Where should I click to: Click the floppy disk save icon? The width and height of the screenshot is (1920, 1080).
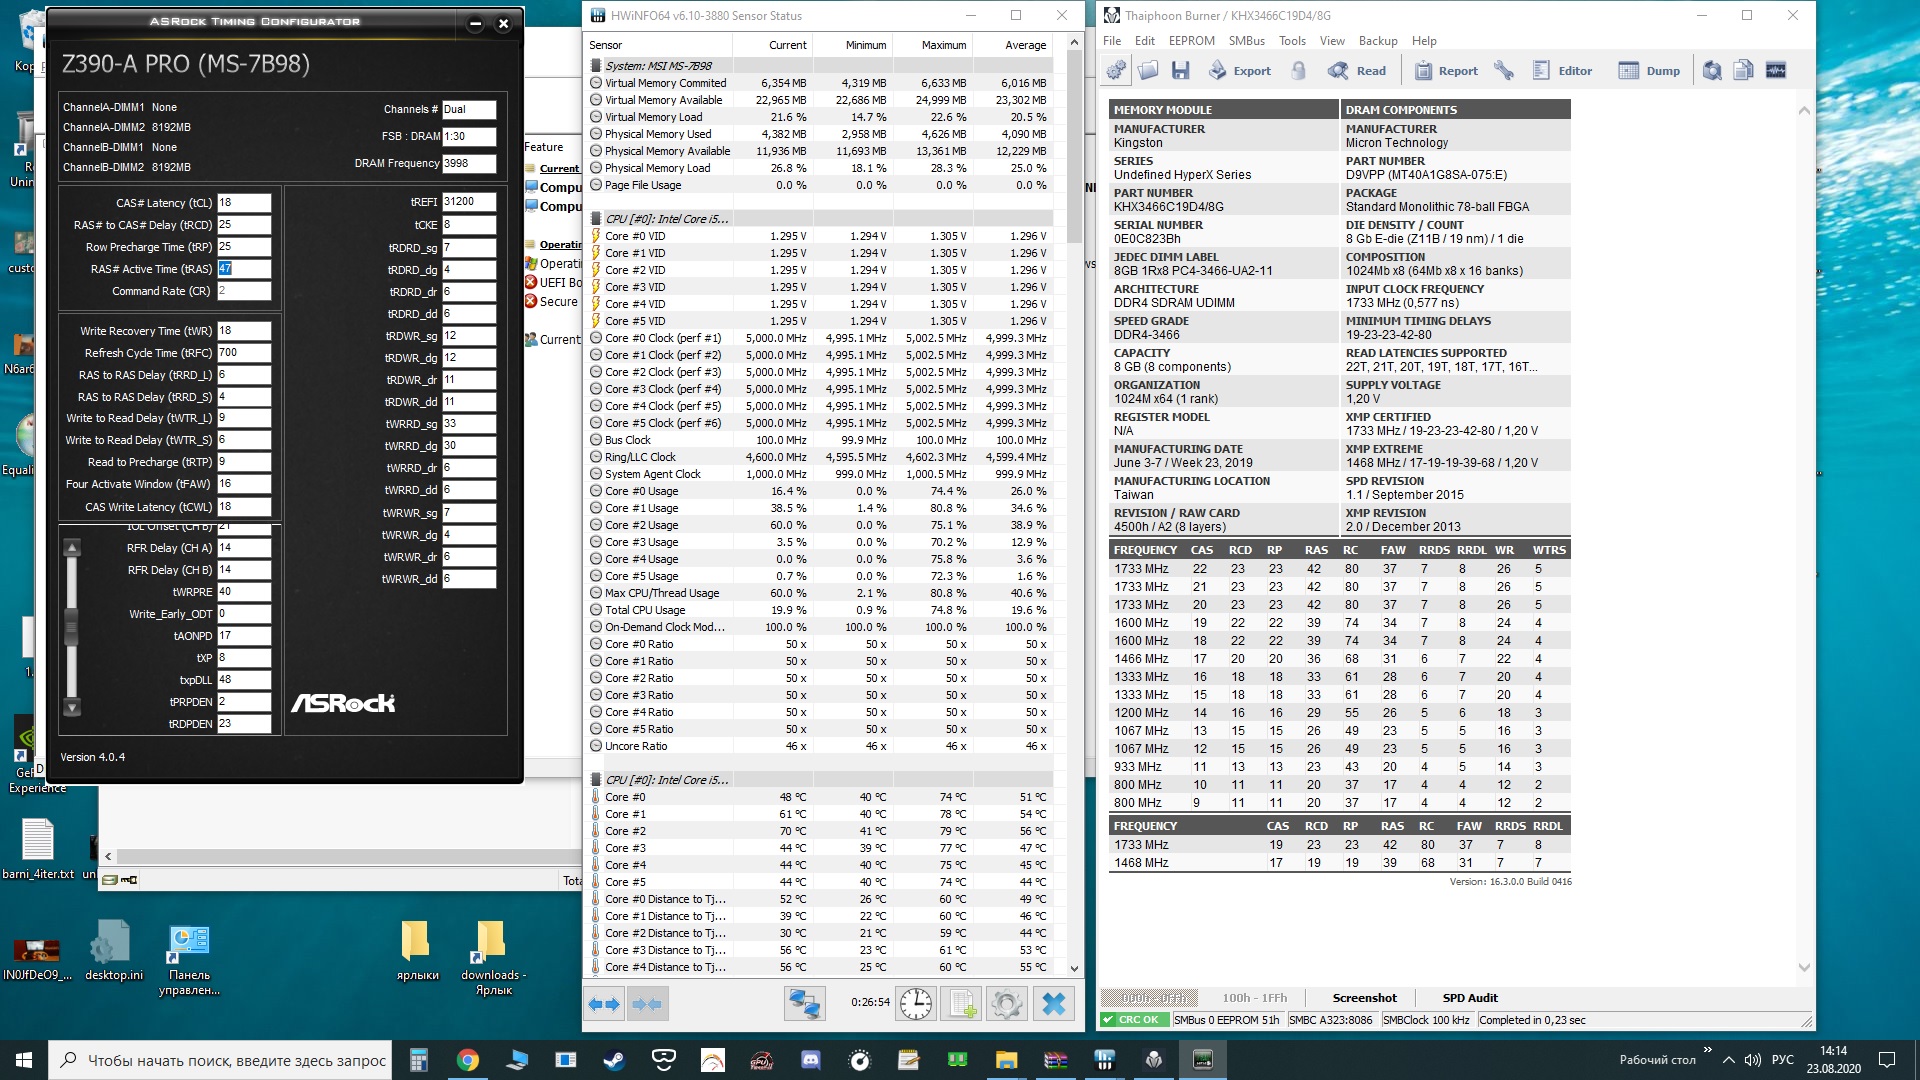1181,71
